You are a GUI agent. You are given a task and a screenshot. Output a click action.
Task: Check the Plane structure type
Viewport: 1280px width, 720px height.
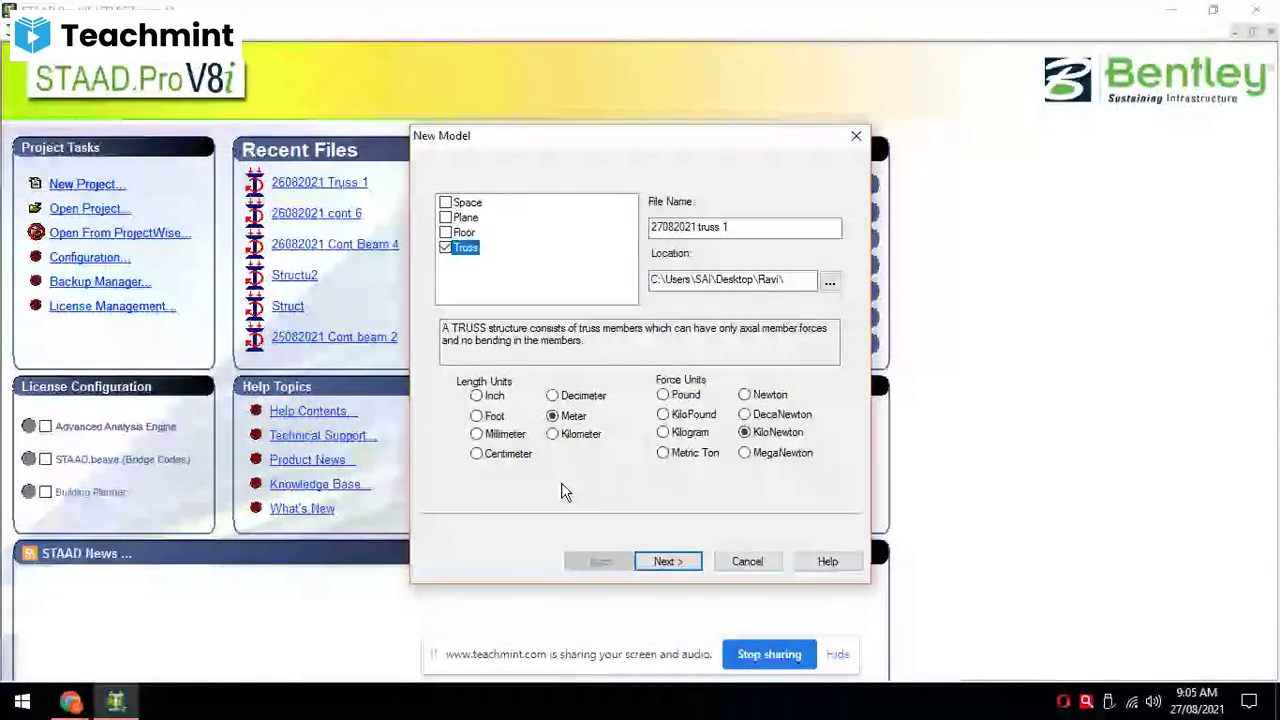point(446,217)
